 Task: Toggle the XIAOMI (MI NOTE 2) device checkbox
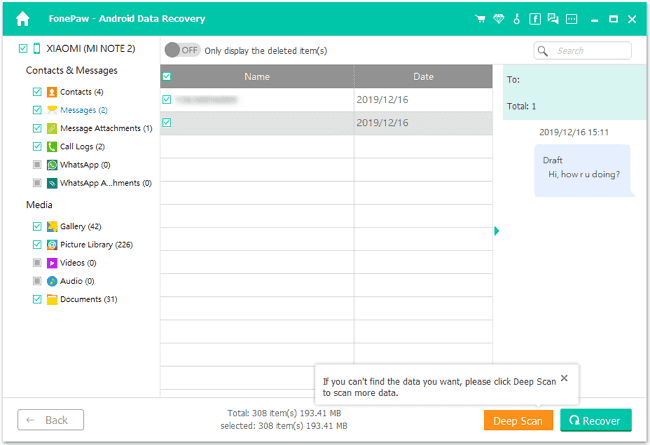coord(23,49)
